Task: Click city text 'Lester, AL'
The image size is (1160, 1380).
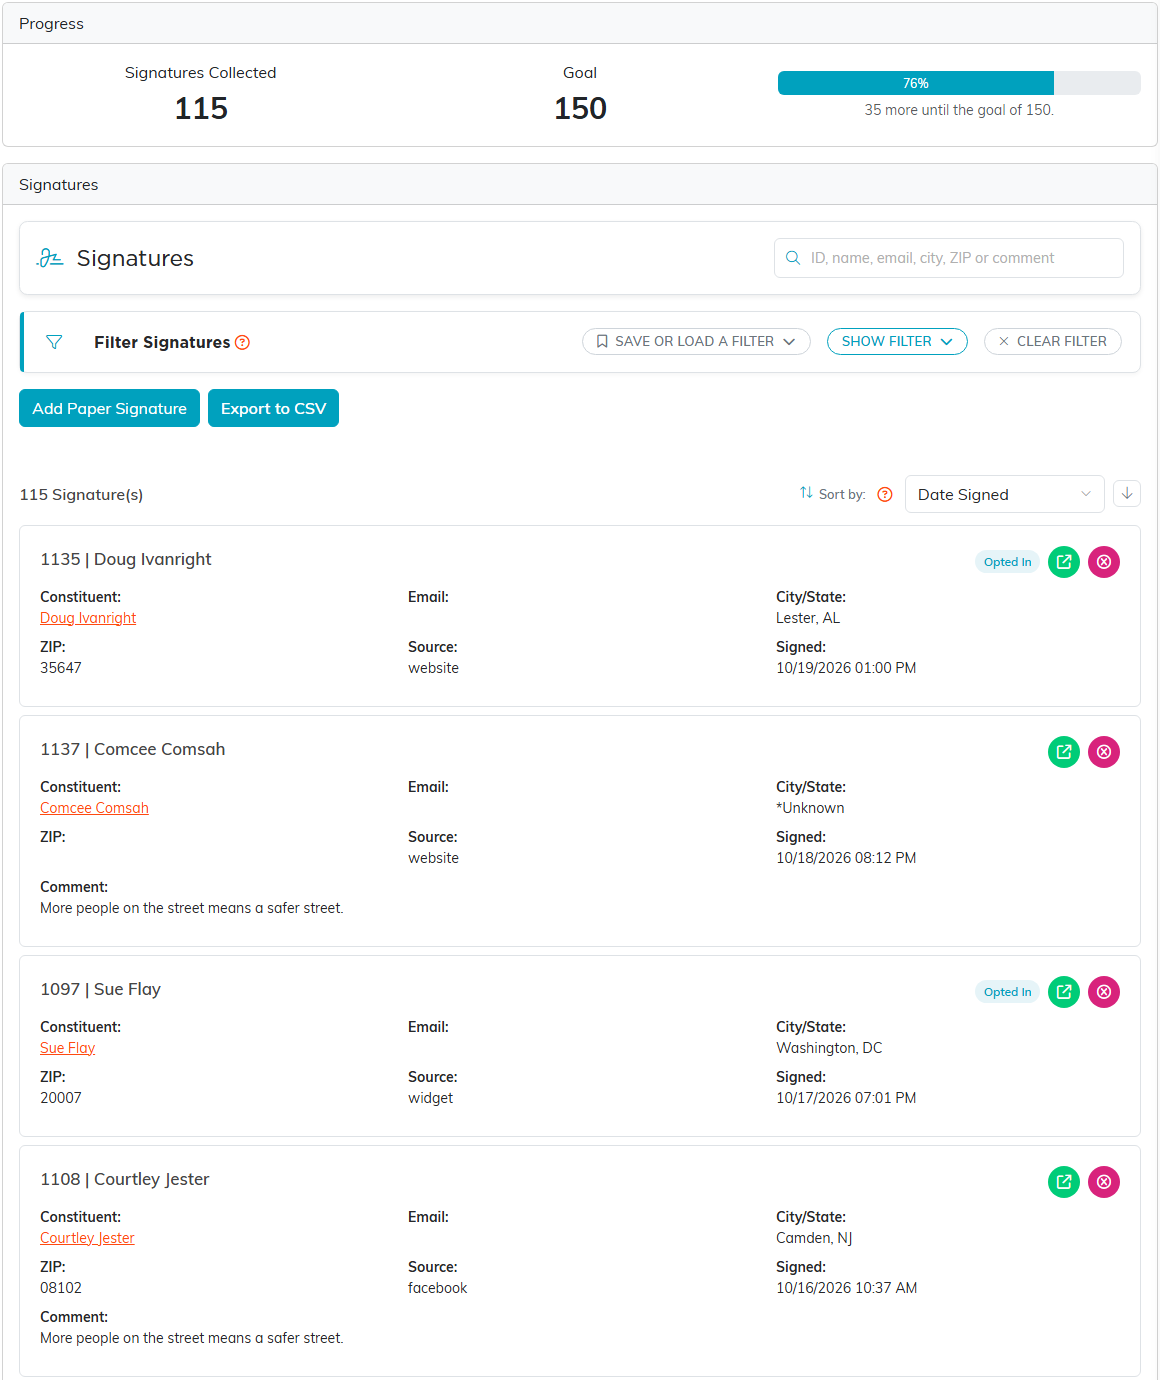Action: point(808,618)
